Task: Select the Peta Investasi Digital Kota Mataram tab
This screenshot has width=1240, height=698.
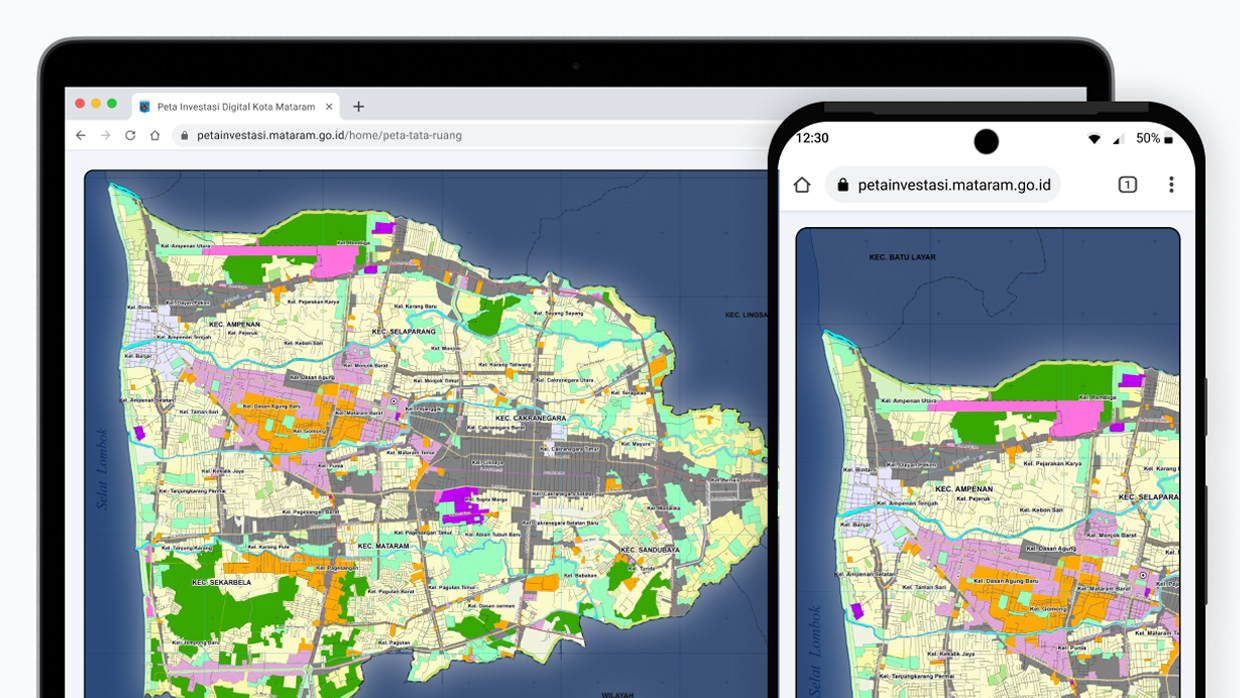Action: 236,106
